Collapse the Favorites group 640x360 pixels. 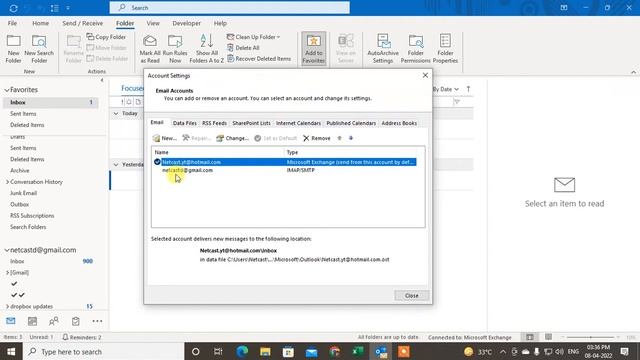7,90
